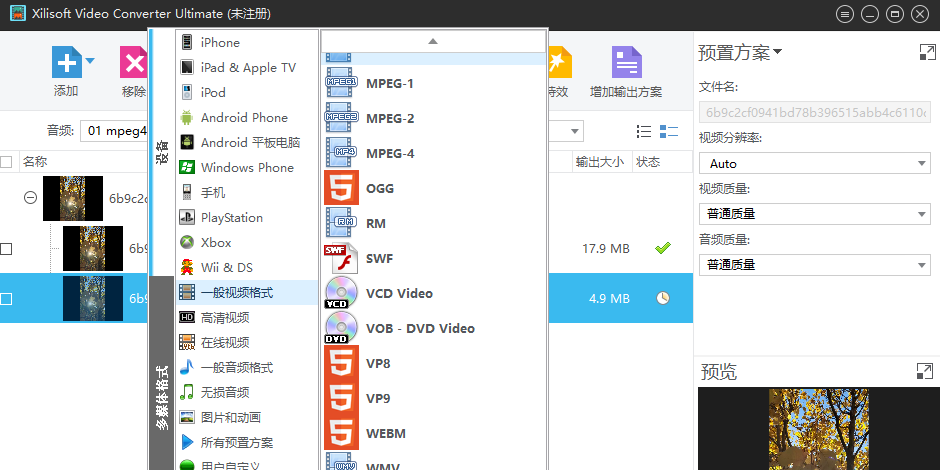Open the 视频质量 dropdown

coord(815,213)
